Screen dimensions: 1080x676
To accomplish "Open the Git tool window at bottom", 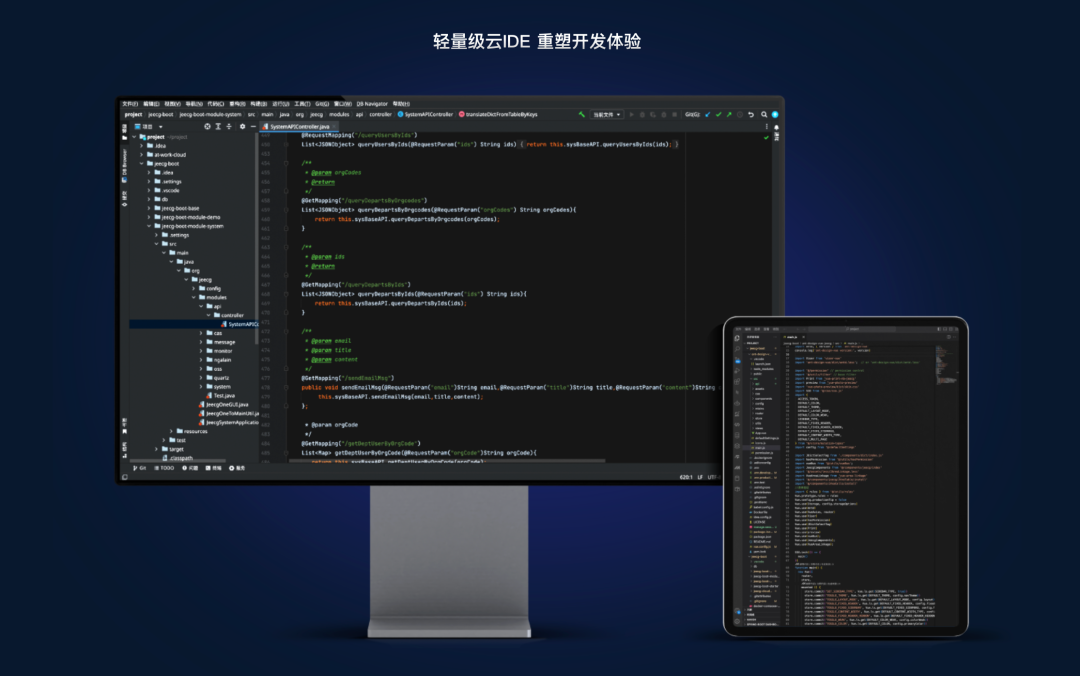I will click(x=139, y=468).
